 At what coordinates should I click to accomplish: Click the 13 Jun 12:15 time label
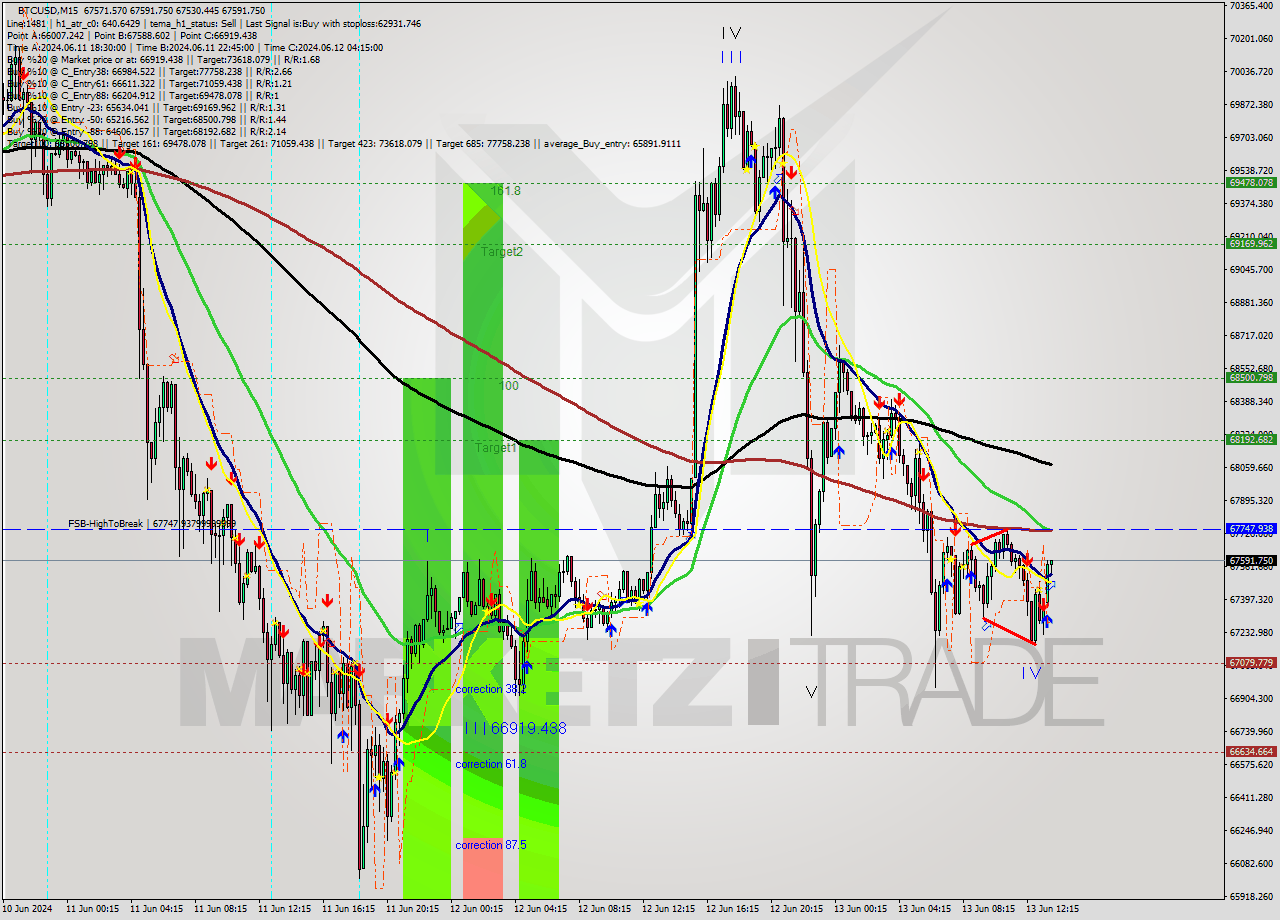[1052, 910]
